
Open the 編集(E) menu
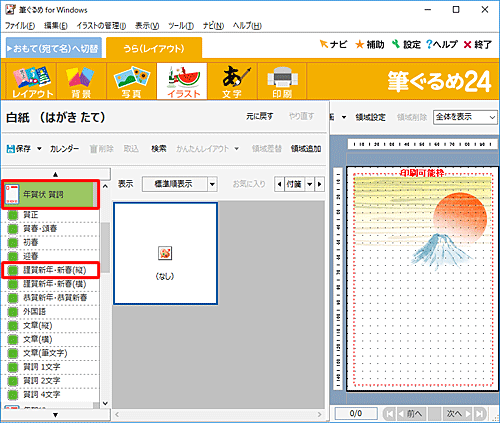[56, 26]
